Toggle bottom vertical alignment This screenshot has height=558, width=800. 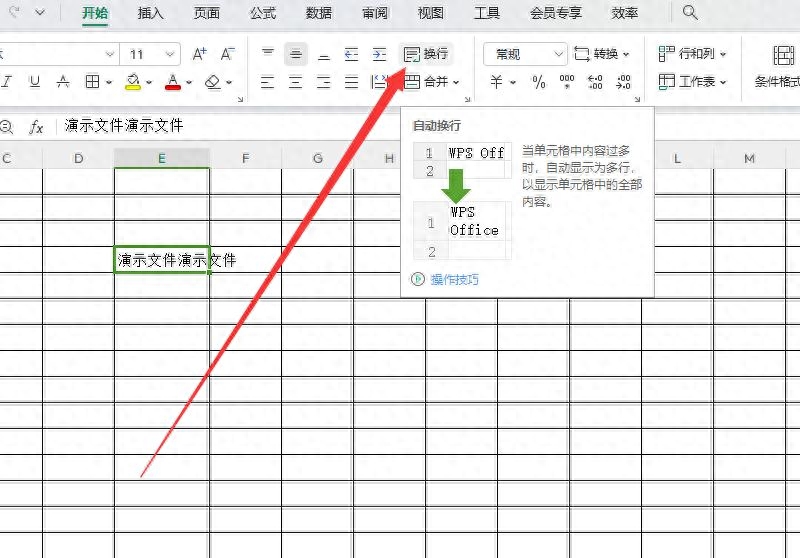[x=323, y=56]
